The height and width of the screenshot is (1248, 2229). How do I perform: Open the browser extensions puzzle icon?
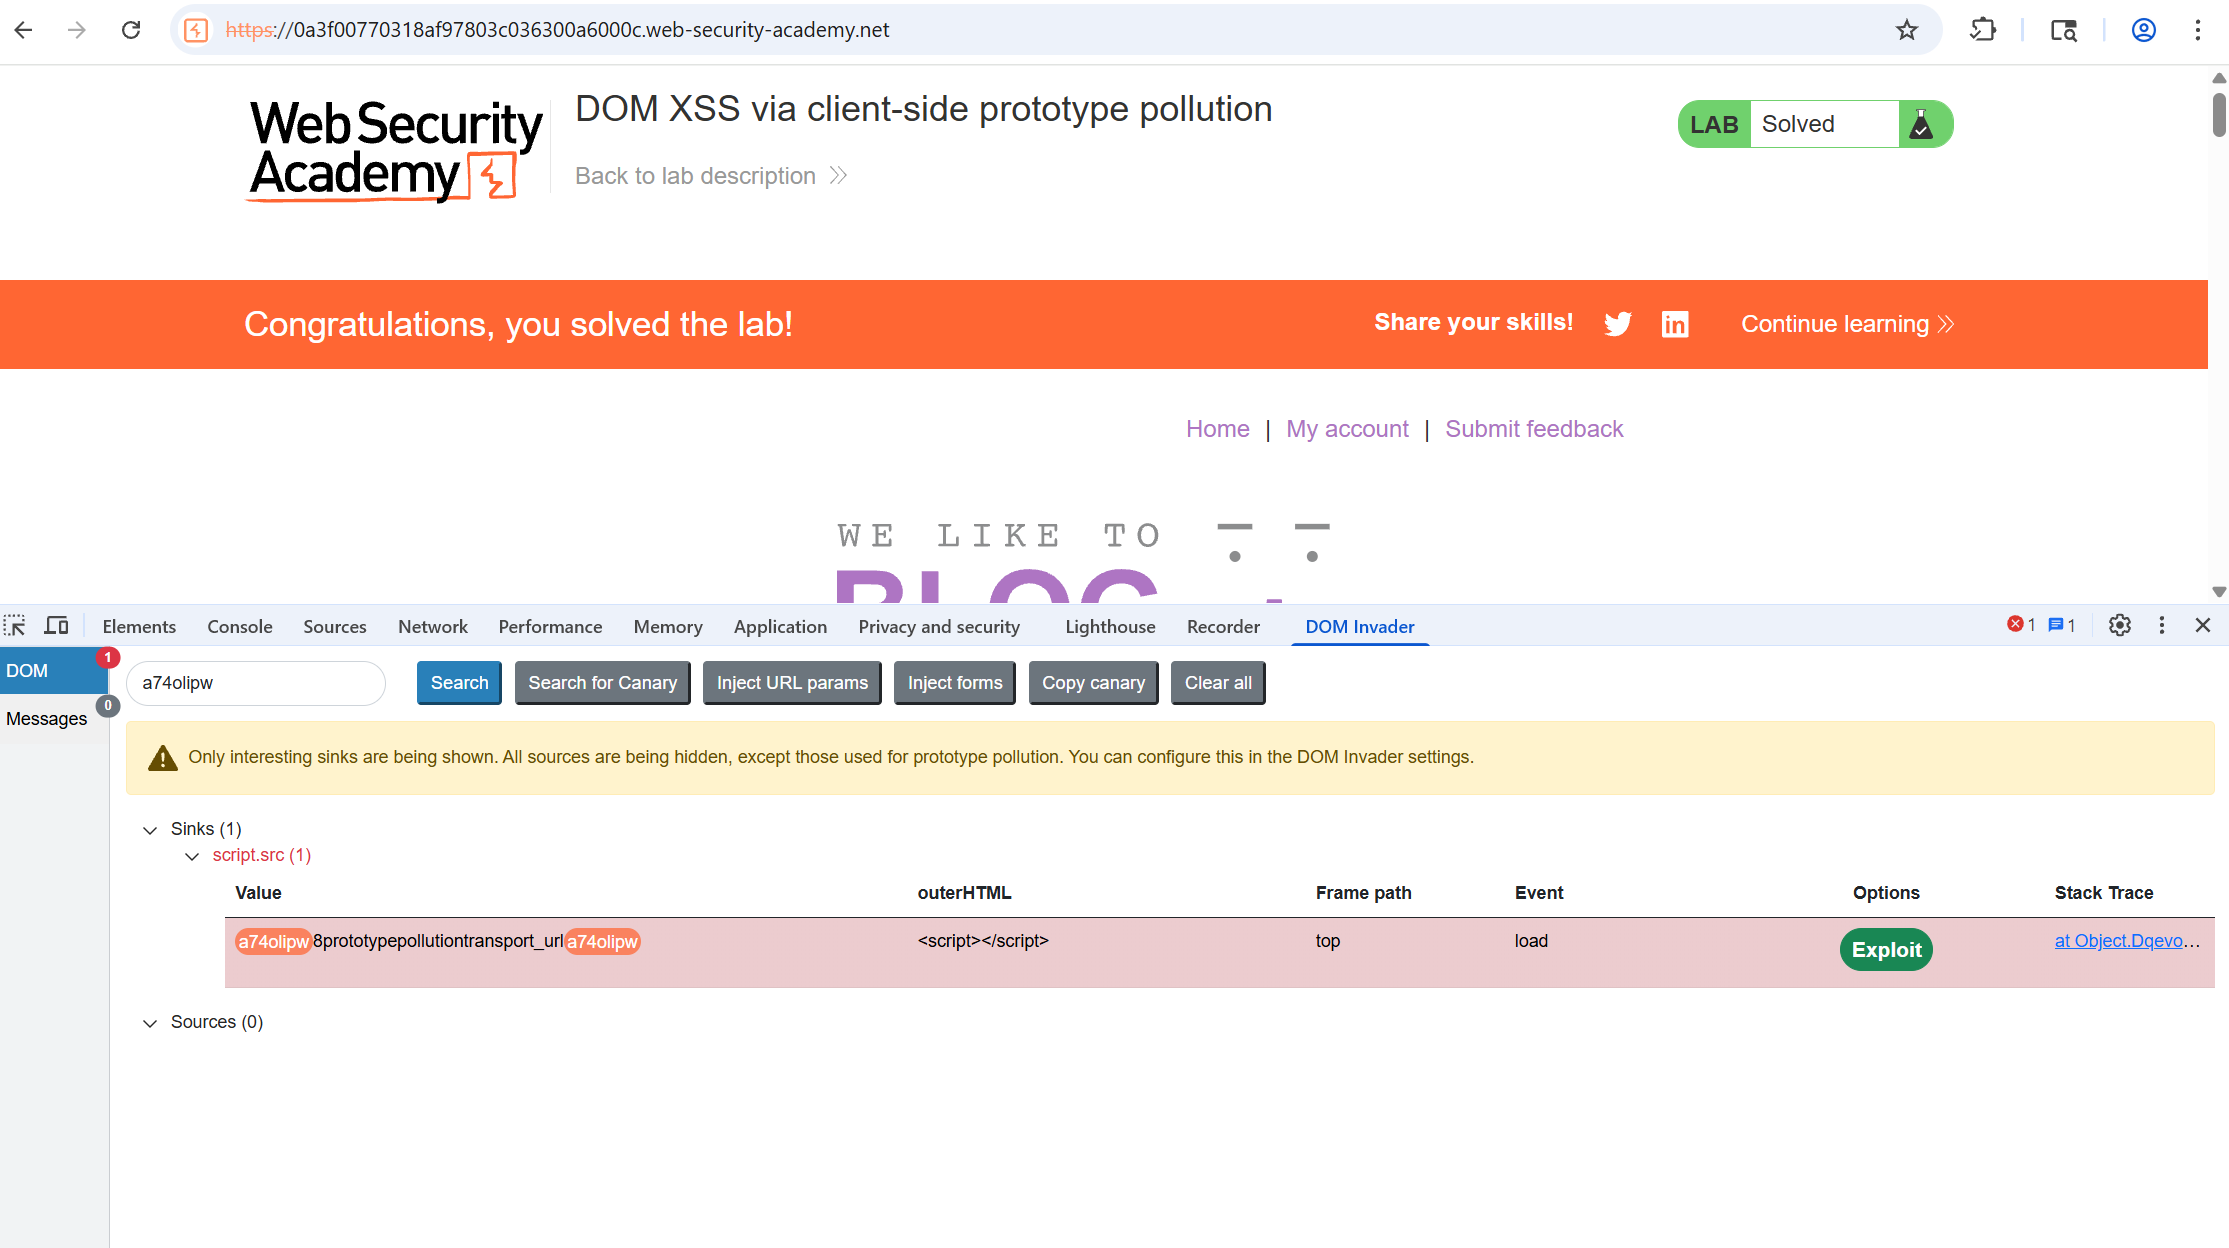(1983, 30)
